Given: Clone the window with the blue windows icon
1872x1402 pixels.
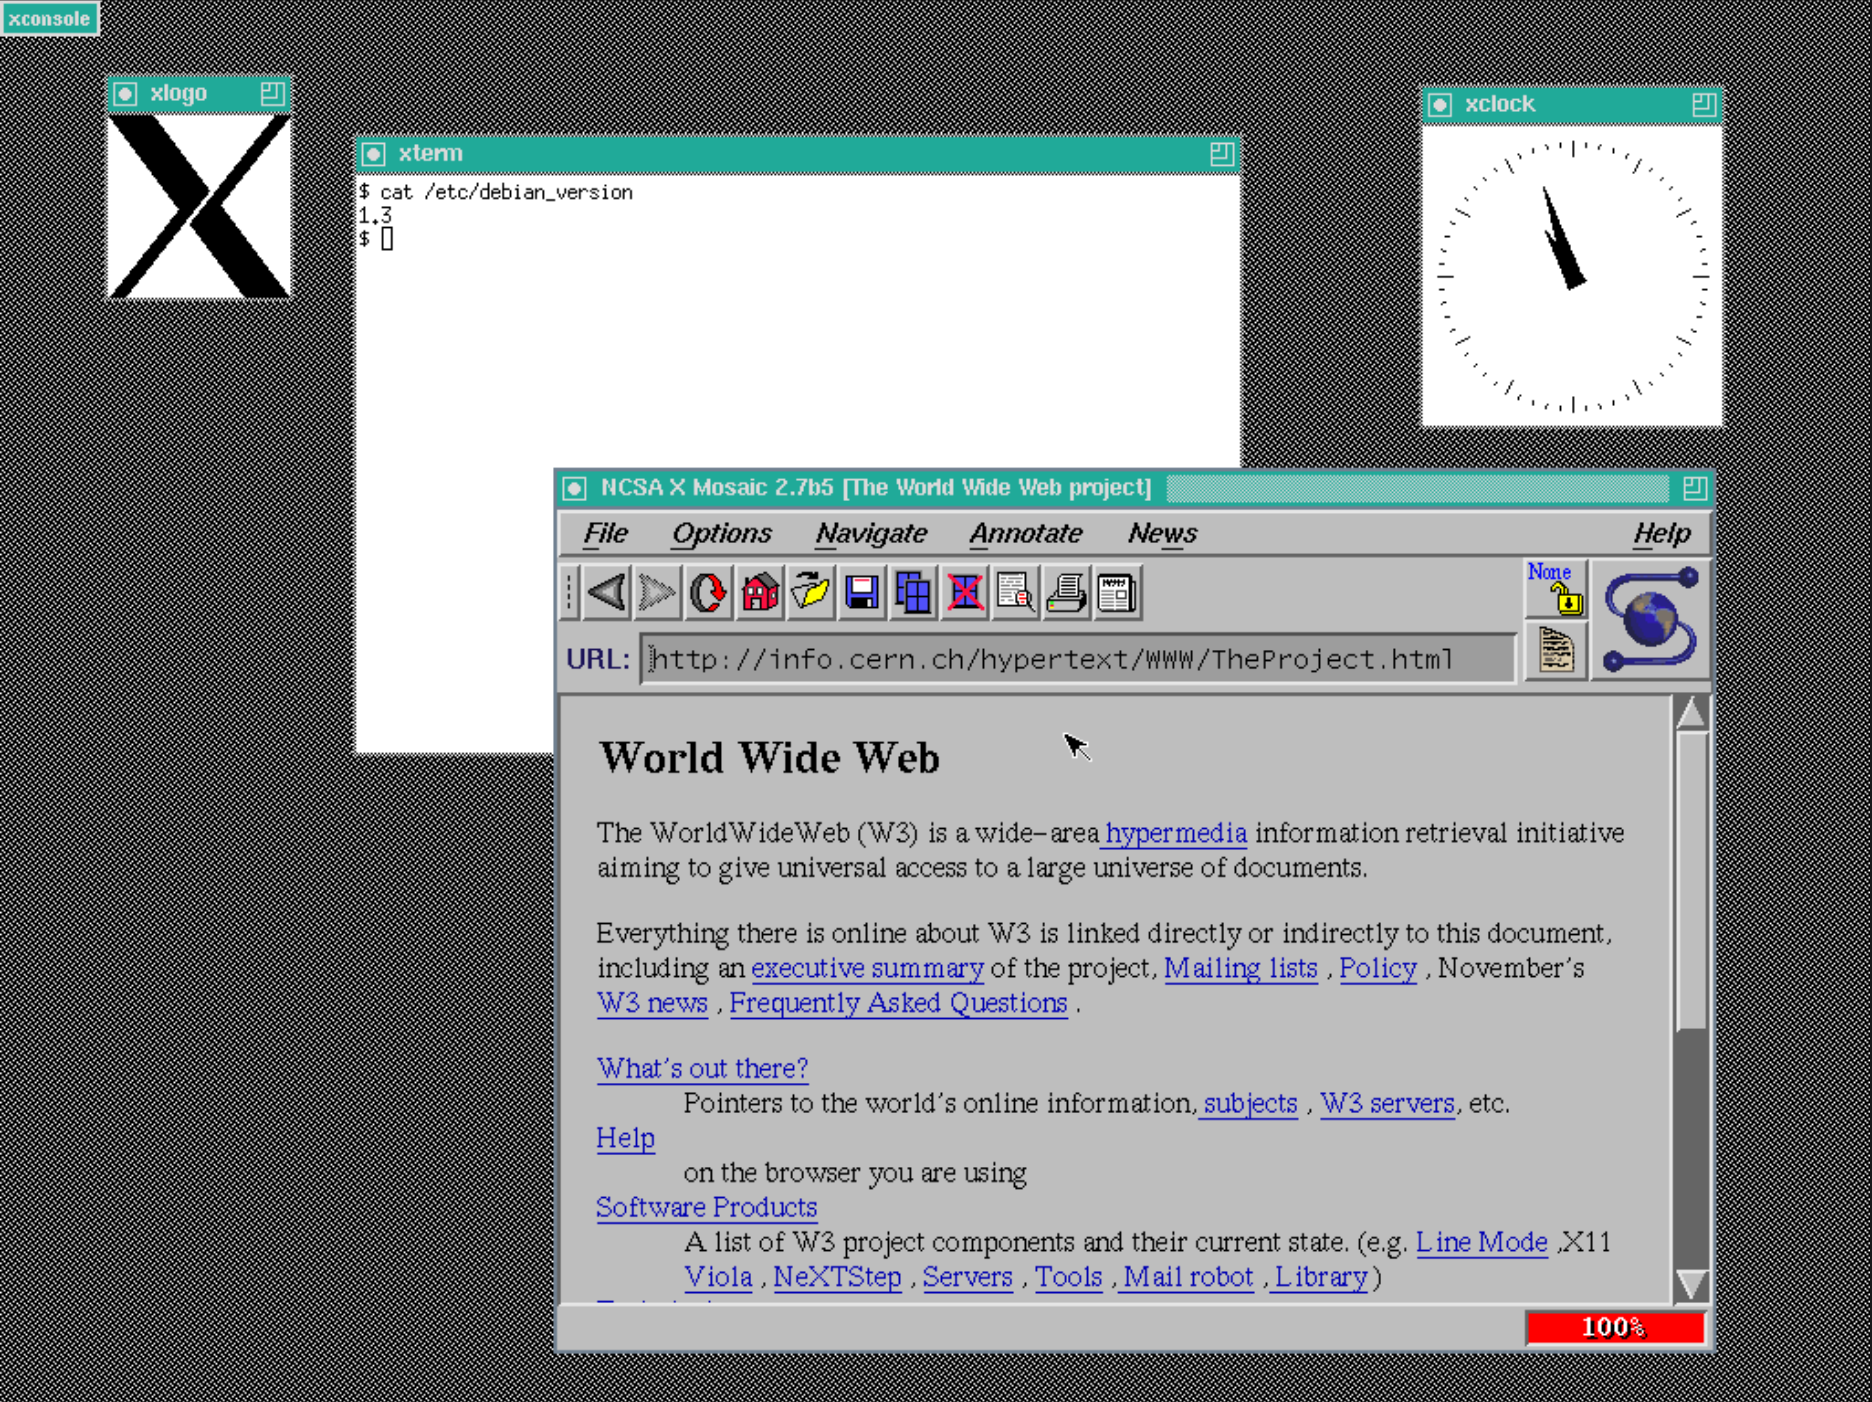Looking at the screenshot, I should (x=913, y=593).
